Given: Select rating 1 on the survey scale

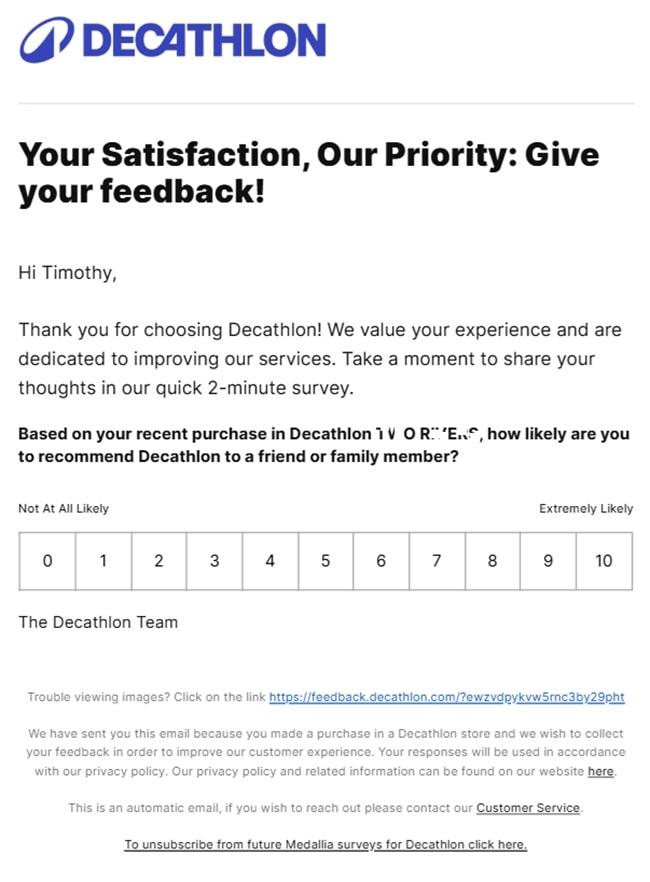Looking at the screenshot, I should click(102, 561).
